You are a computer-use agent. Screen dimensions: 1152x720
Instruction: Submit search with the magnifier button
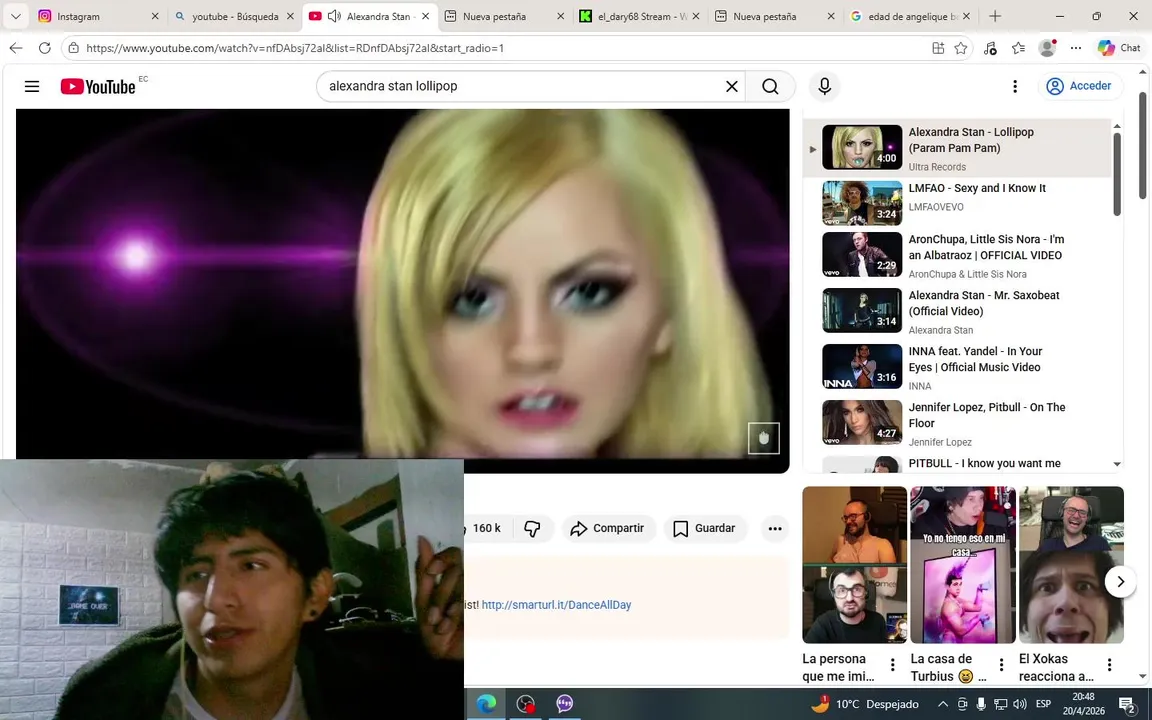pyautogui.click(x=770, y=87)
